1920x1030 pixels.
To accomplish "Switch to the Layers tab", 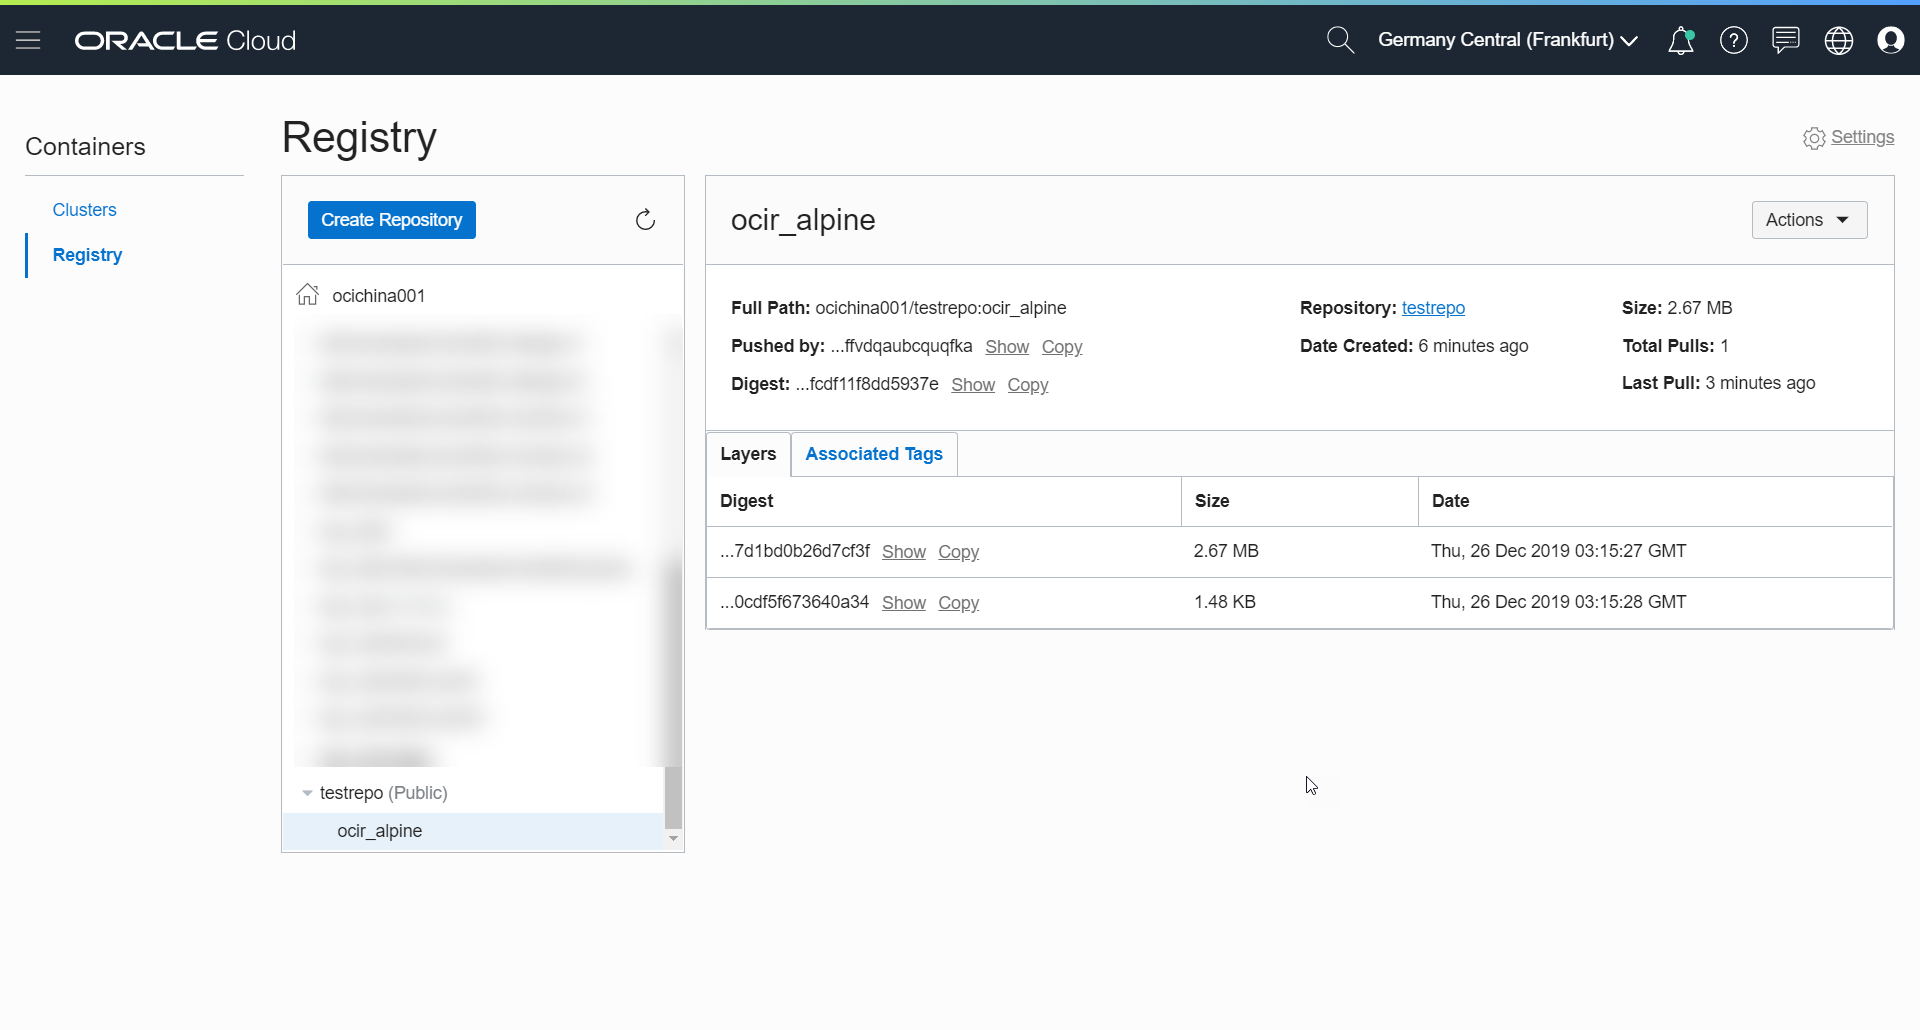I will (x=747, y=453).
